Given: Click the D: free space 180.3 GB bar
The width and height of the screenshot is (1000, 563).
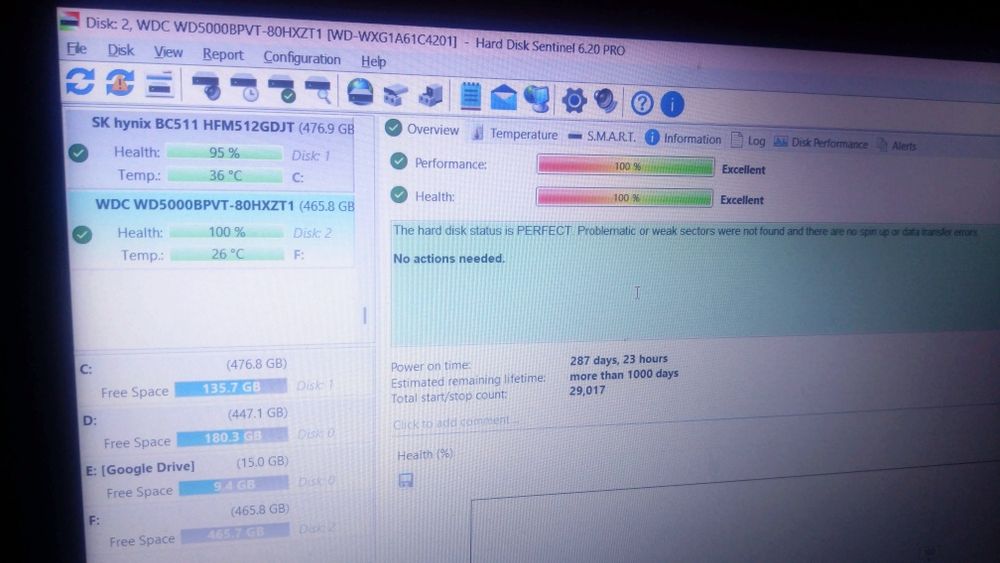Looking at the screenshot, I should pyautogui.click(x=233, y=437).
